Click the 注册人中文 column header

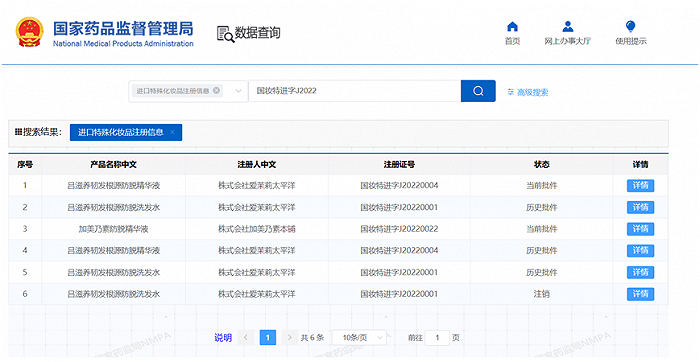click(x=257, y=165)
